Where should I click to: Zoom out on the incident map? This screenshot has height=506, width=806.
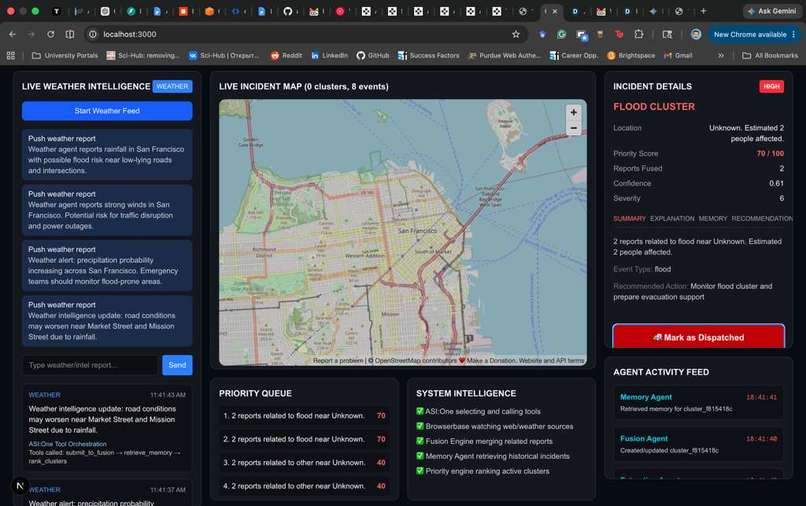click(x=573, y=128)
